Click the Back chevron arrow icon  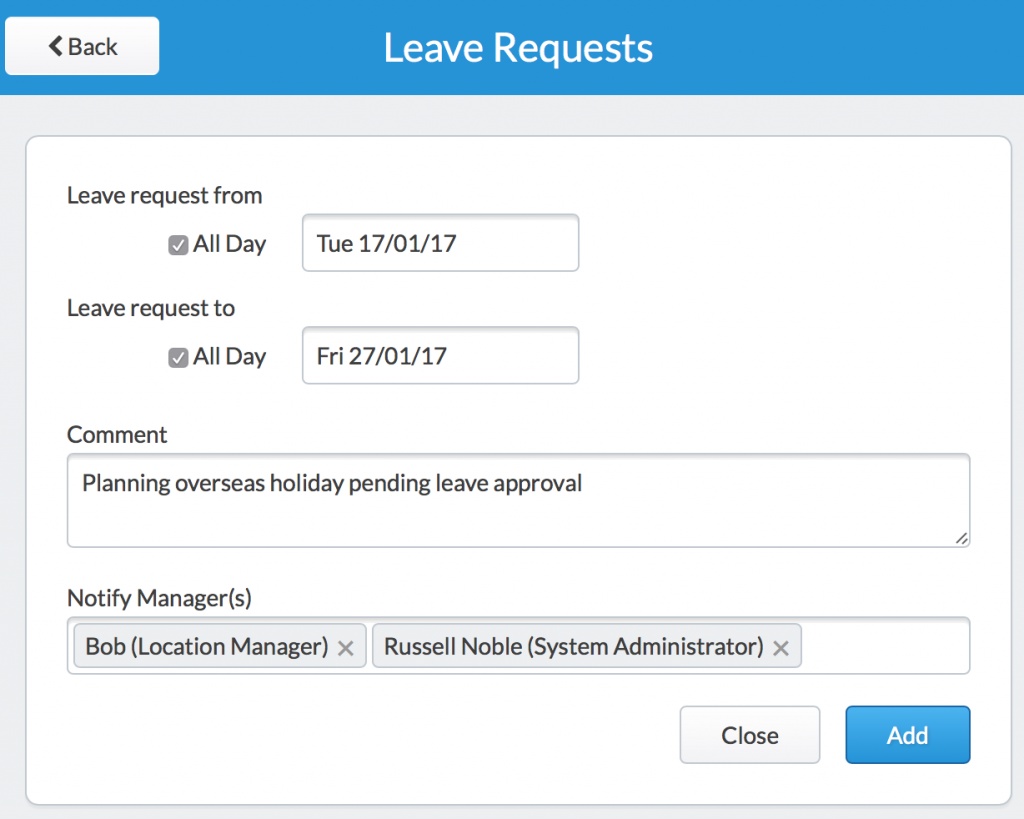click(x=56, y=46)
